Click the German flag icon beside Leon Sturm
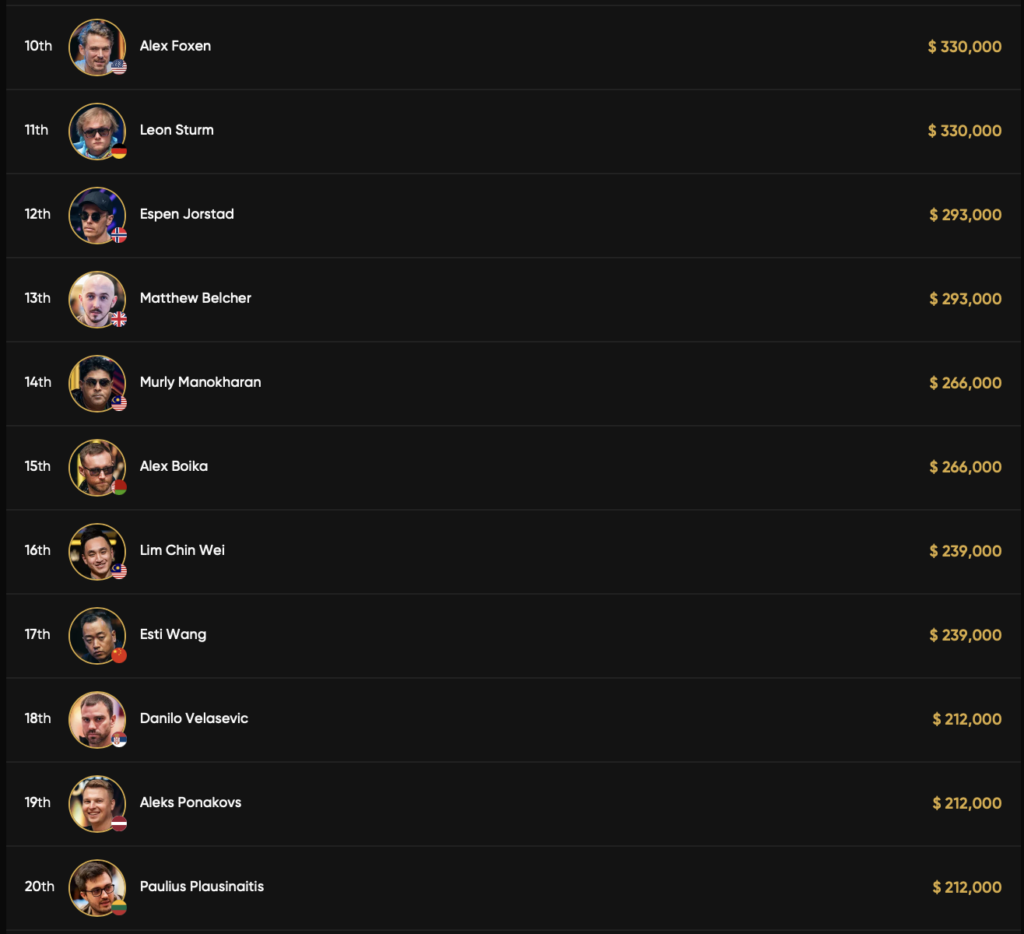Viewport: 1024px width, 934px height. coord(119,151)
